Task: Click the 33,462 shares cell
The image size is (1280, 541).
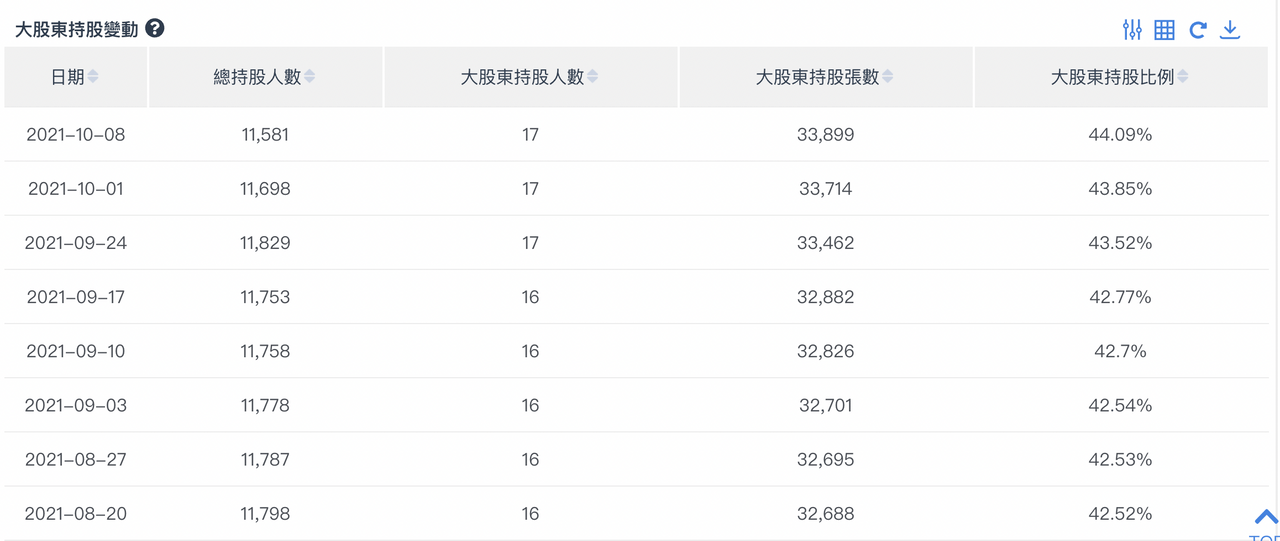Action: coord(826,243)
